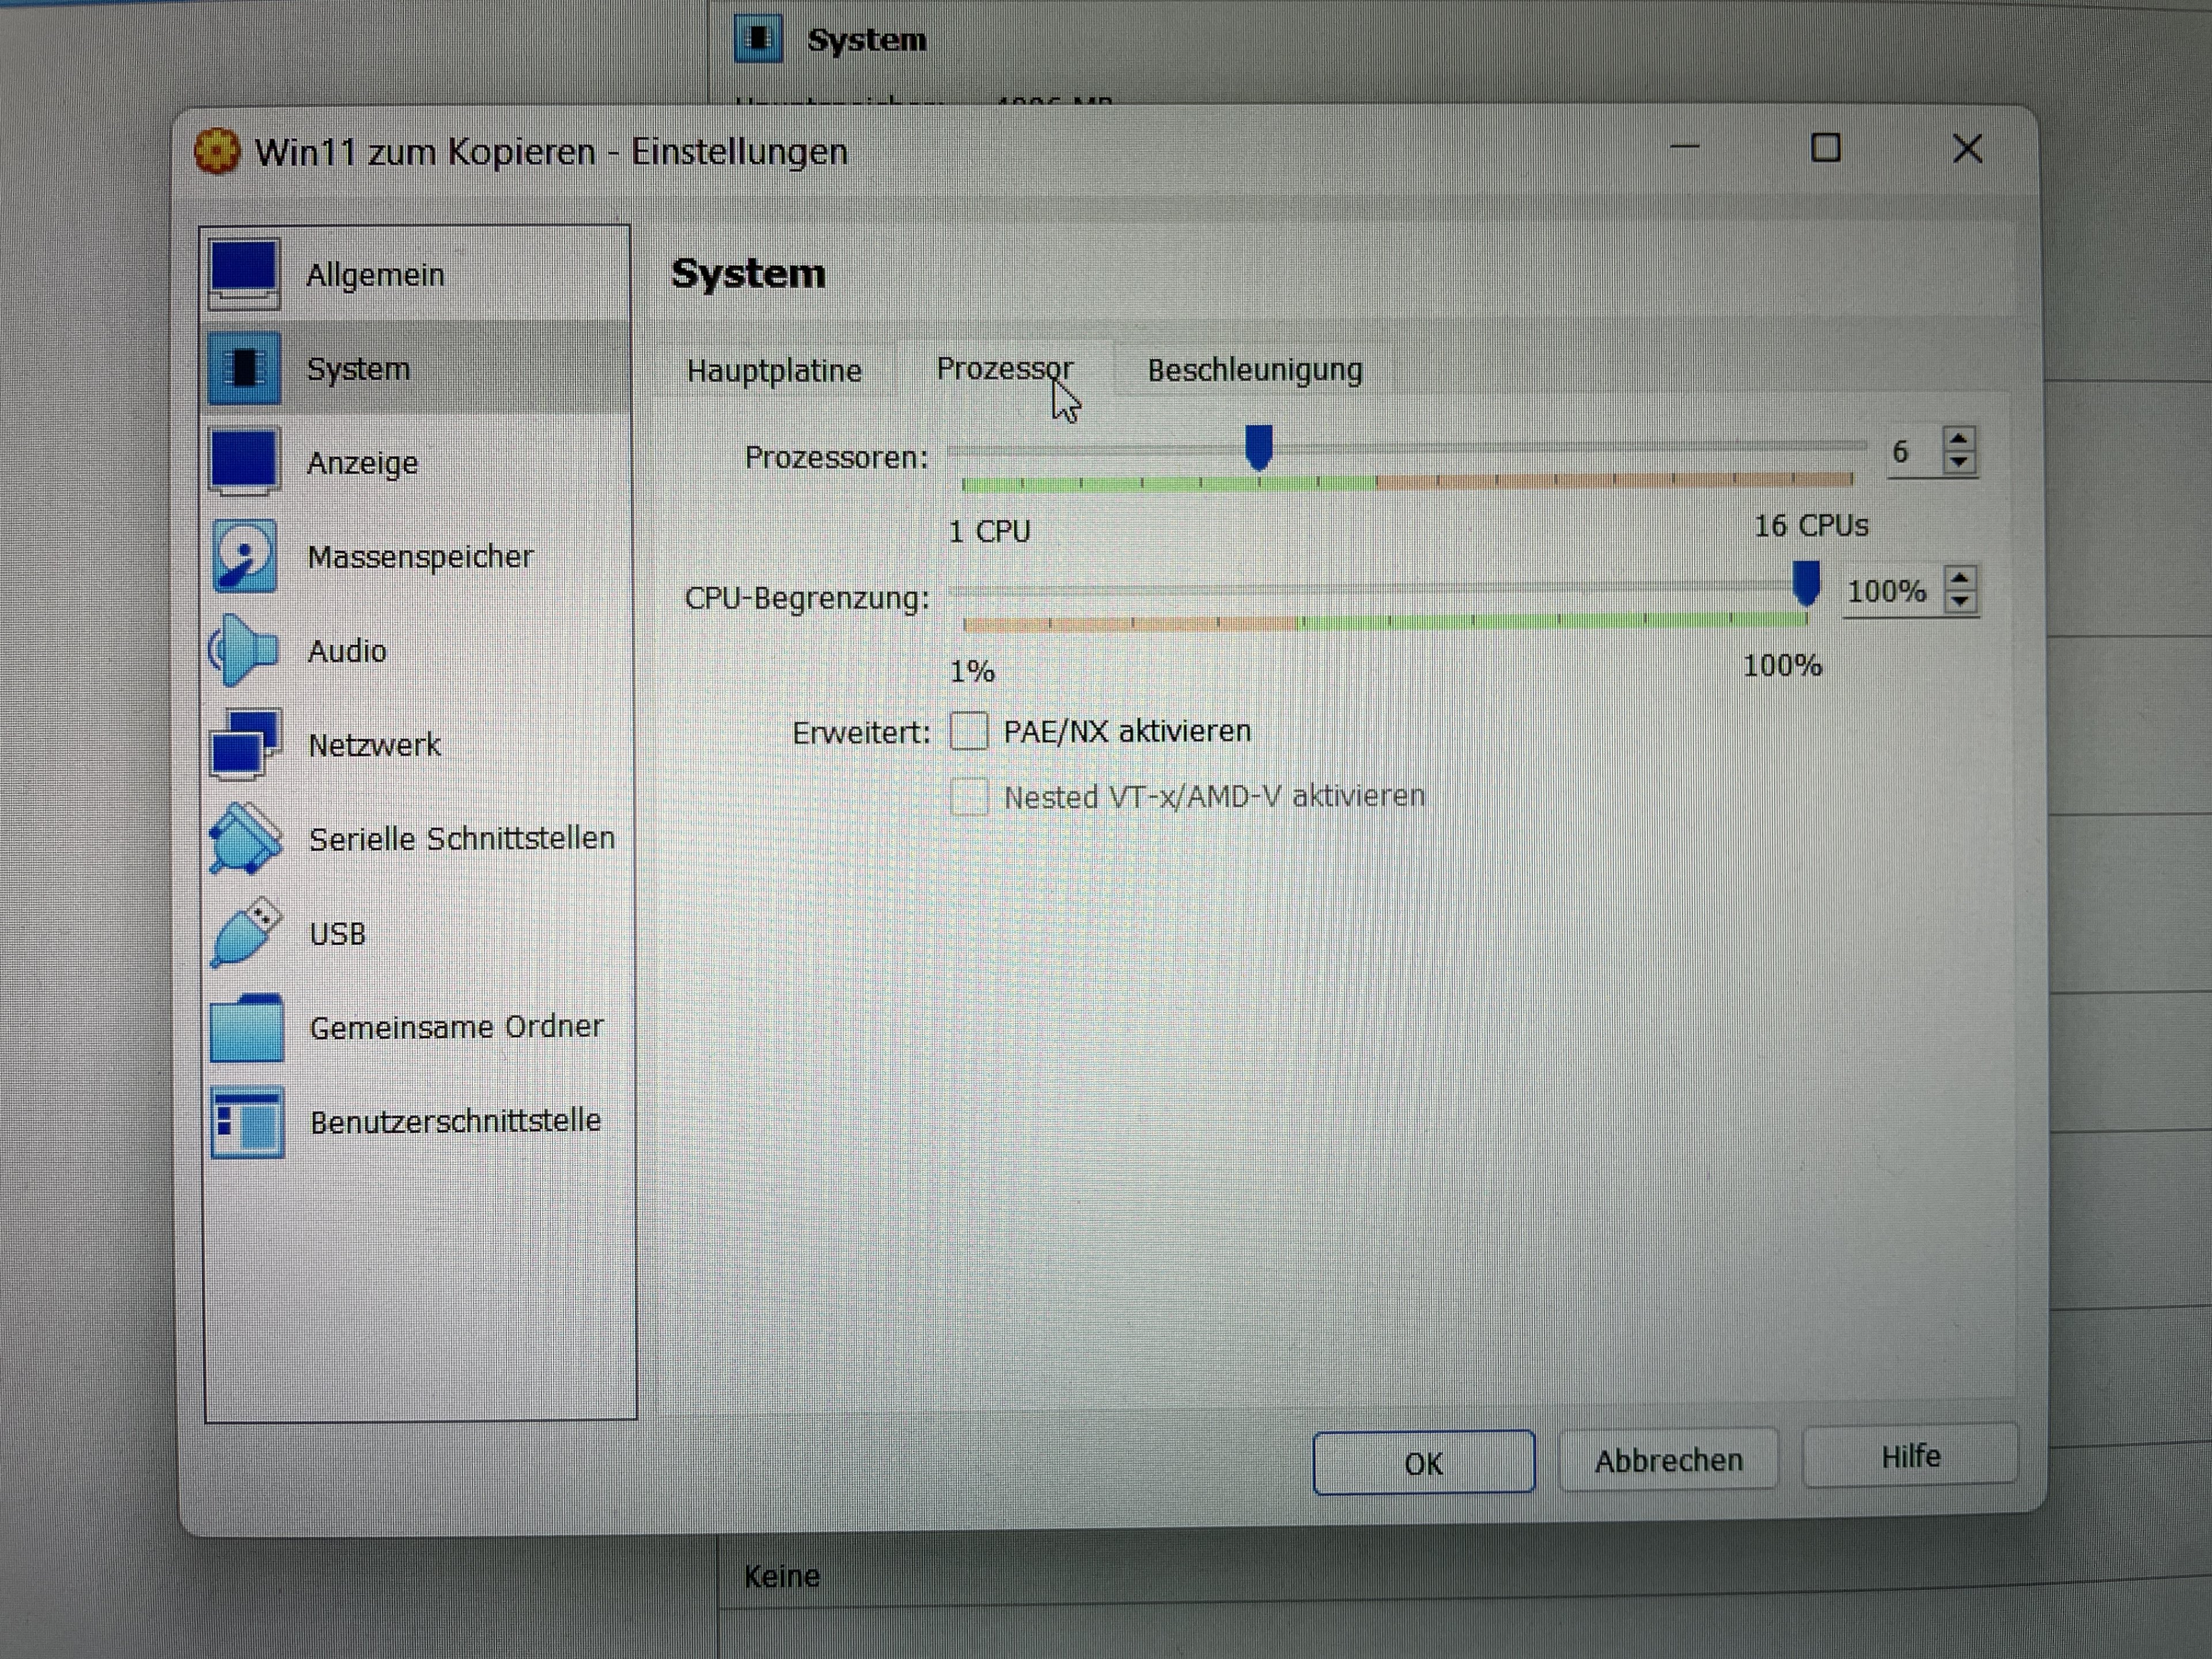Open the Massenspeicher disk icon
The height and width of the screenshot is (1659, 2212).
point(243,556)
